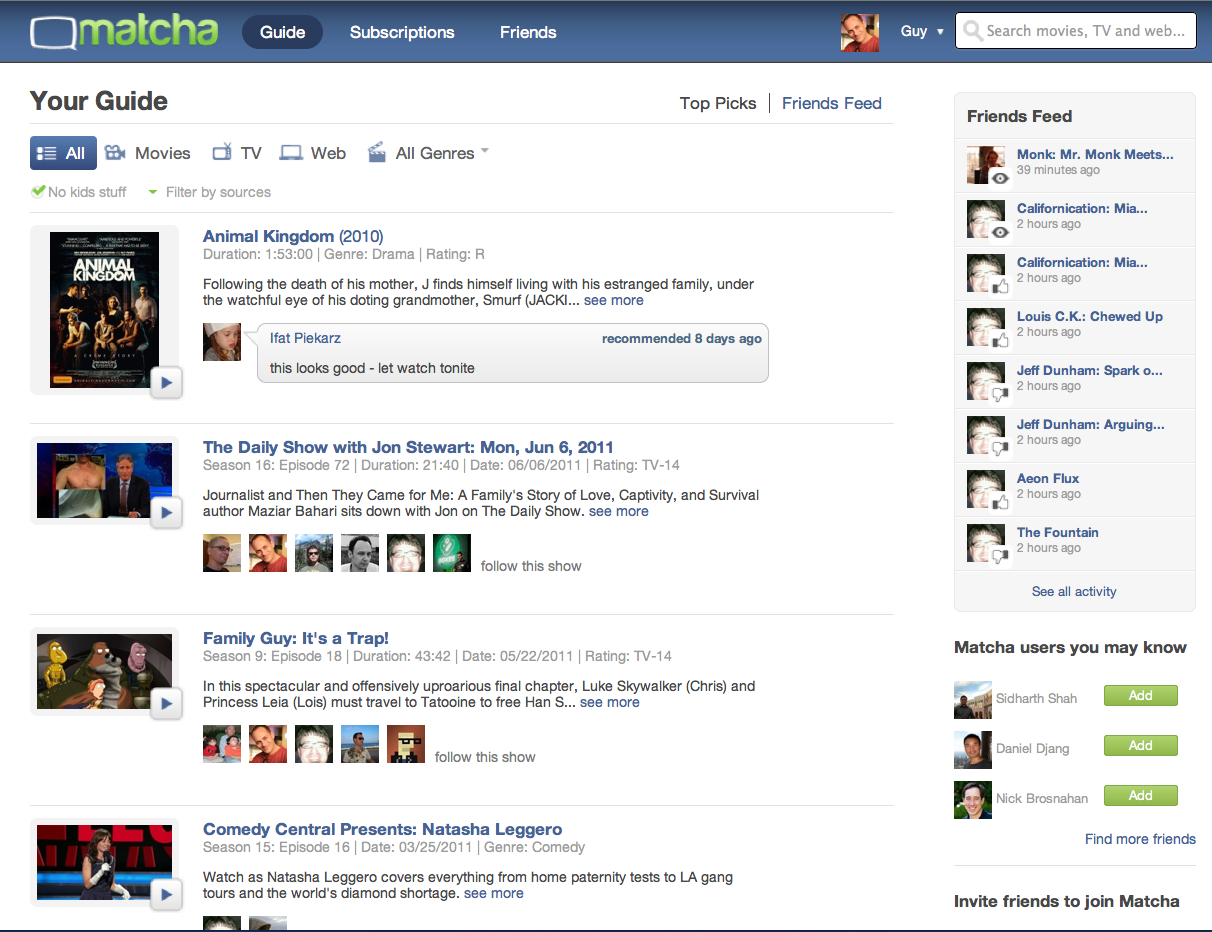Click the Matcha logo

click(x=124, y=31)
